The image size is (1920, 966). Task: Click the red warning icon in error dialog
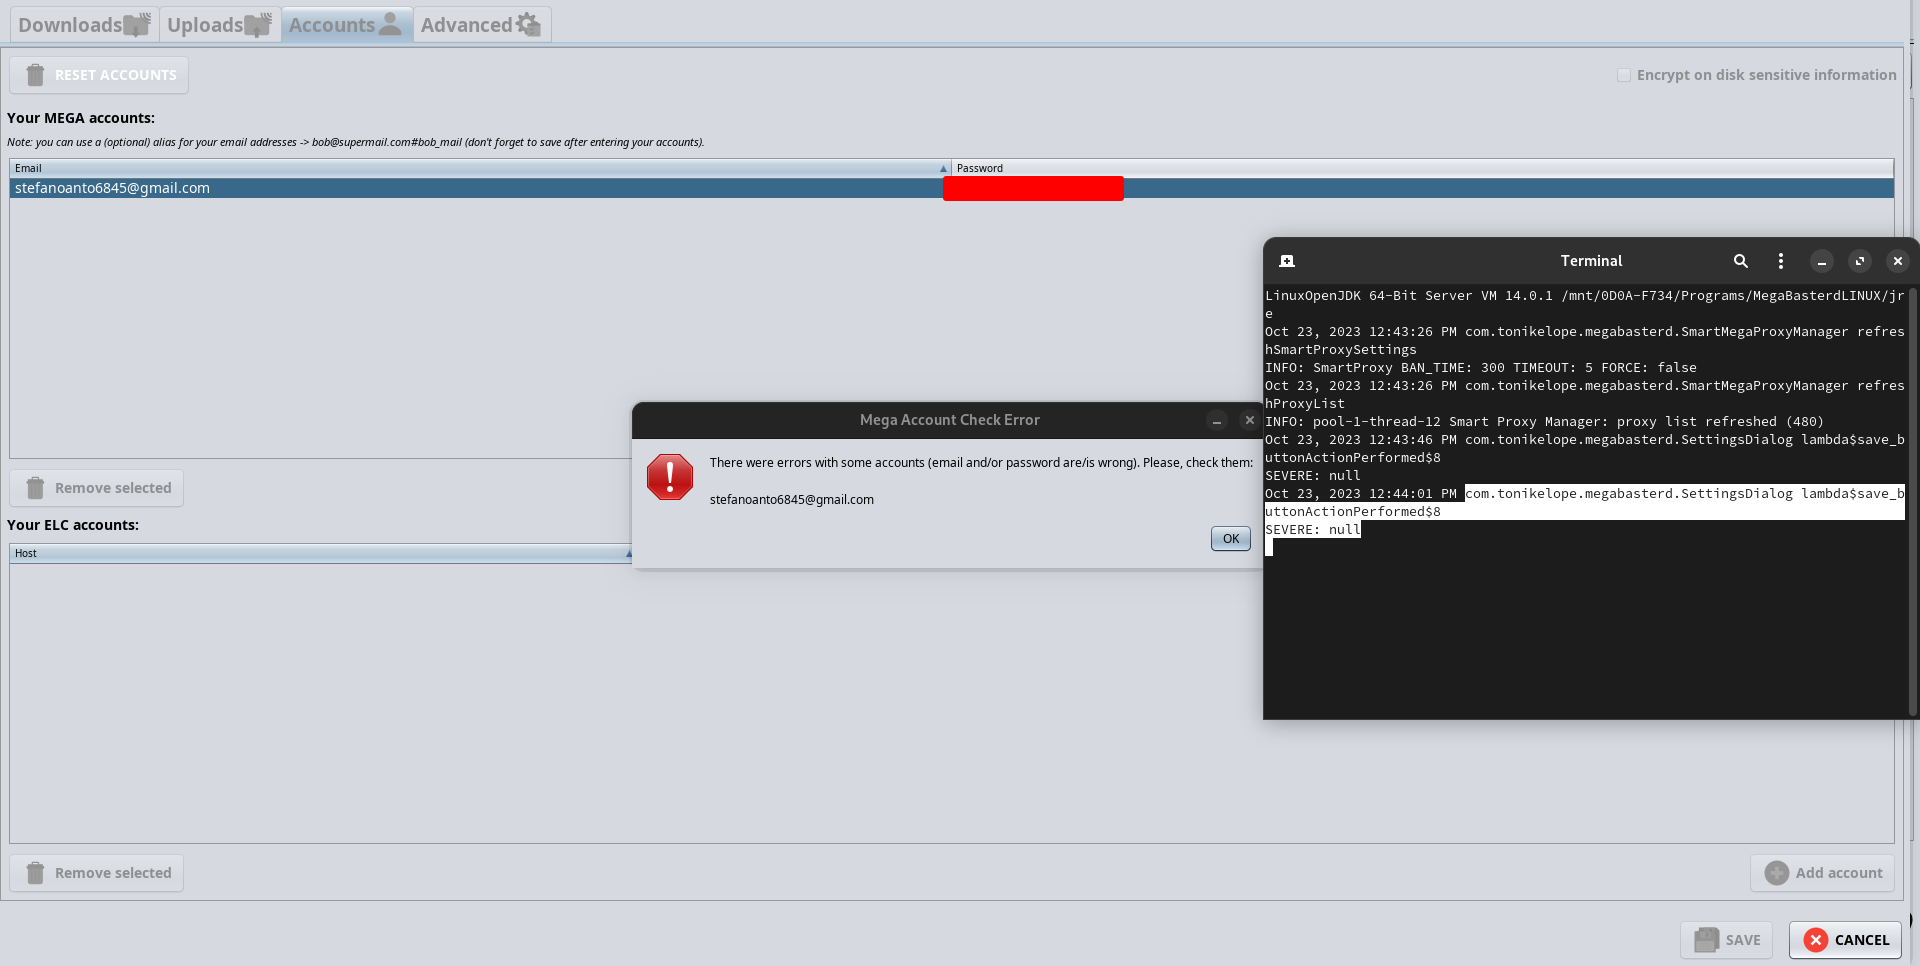pyautogui.click(x=668, y=477)
